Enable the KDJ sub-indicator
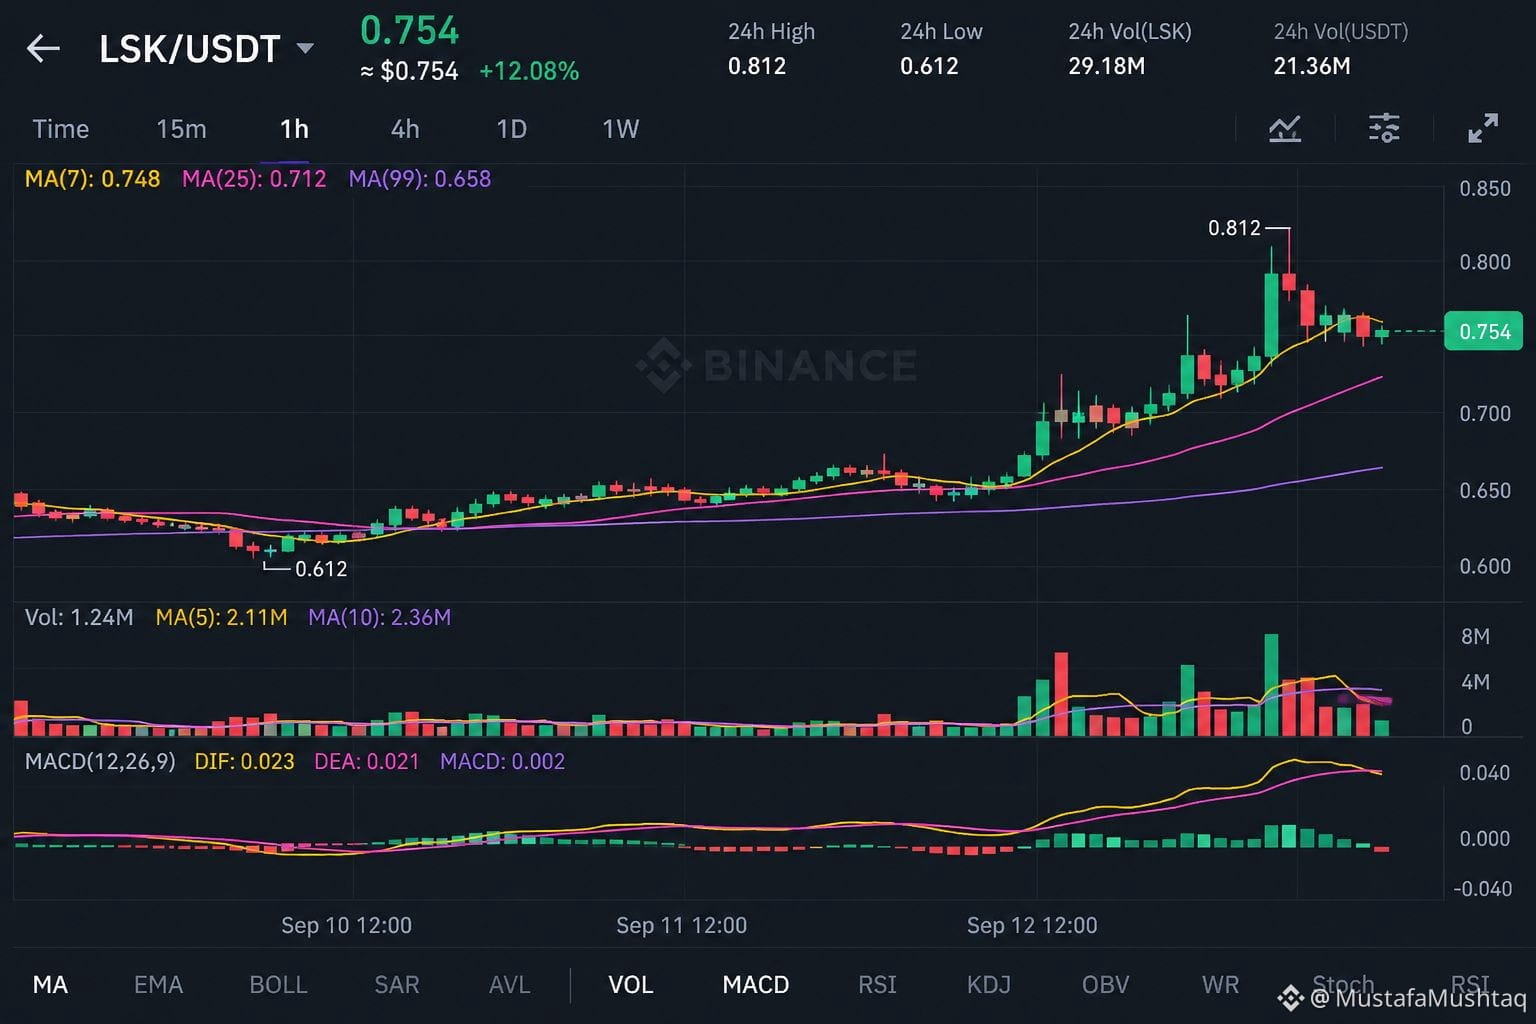Image resolution: width=1536 pixels, height=1024 pixels. pos(989,985)
